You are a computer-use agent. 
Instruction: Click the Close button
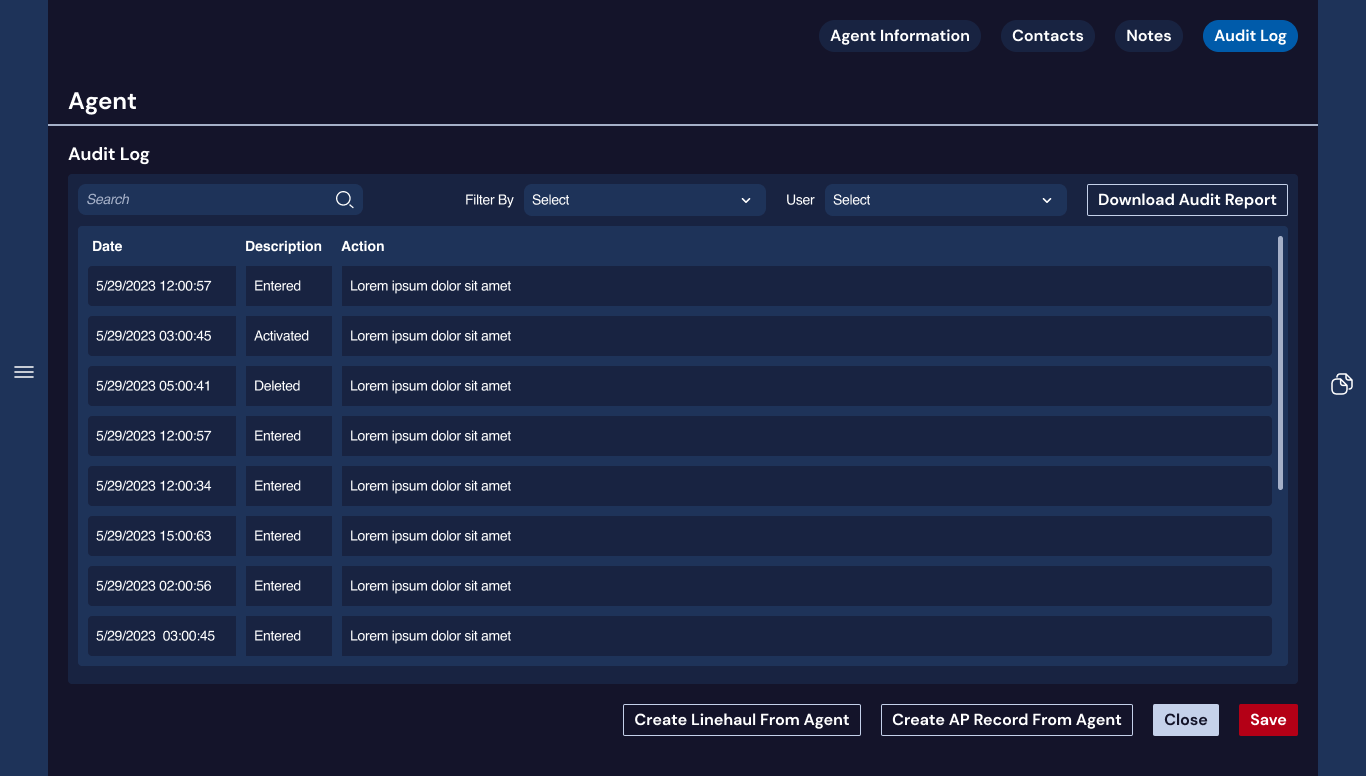pos(1186,720)
